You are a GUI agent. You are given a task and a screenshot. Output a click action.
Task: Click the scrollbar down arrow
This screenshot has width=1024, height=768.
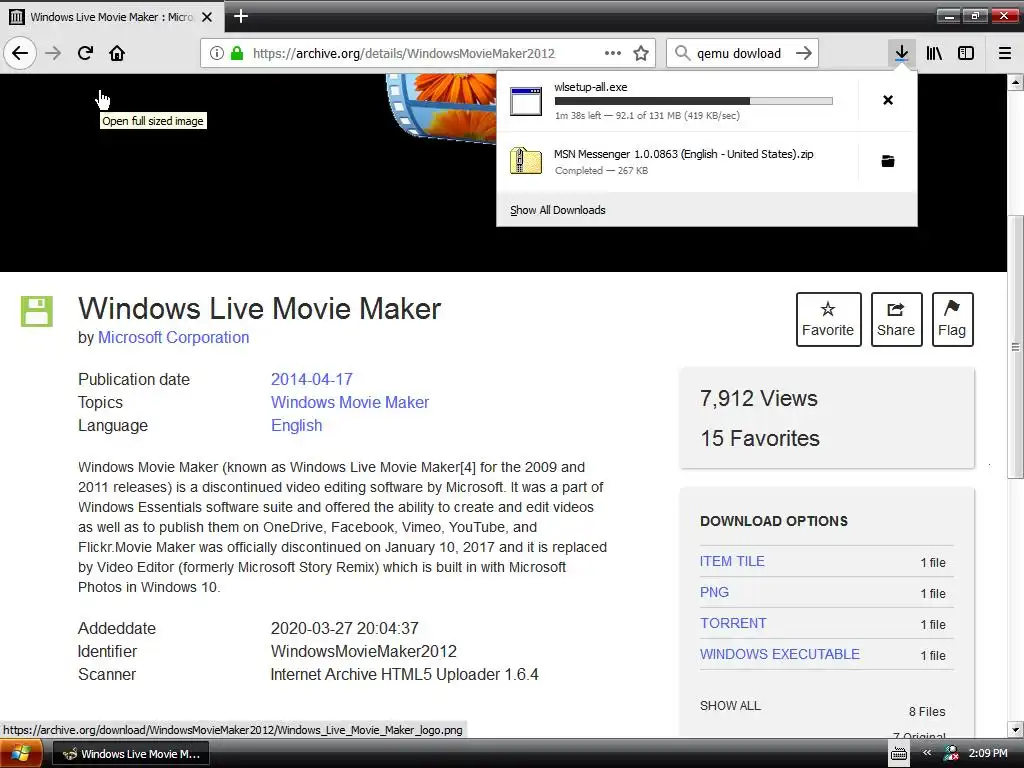coord(1015,729)
